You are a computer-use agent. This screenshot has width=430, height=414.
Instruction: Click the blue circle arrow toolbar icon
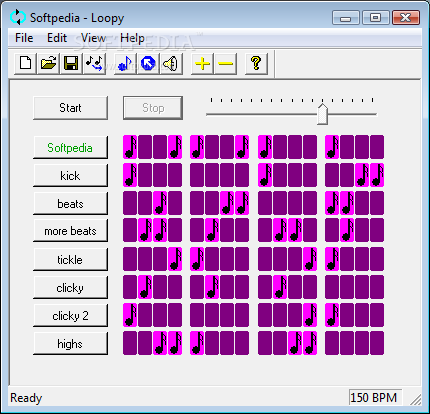pyautogui.click(x=148, y=63)
